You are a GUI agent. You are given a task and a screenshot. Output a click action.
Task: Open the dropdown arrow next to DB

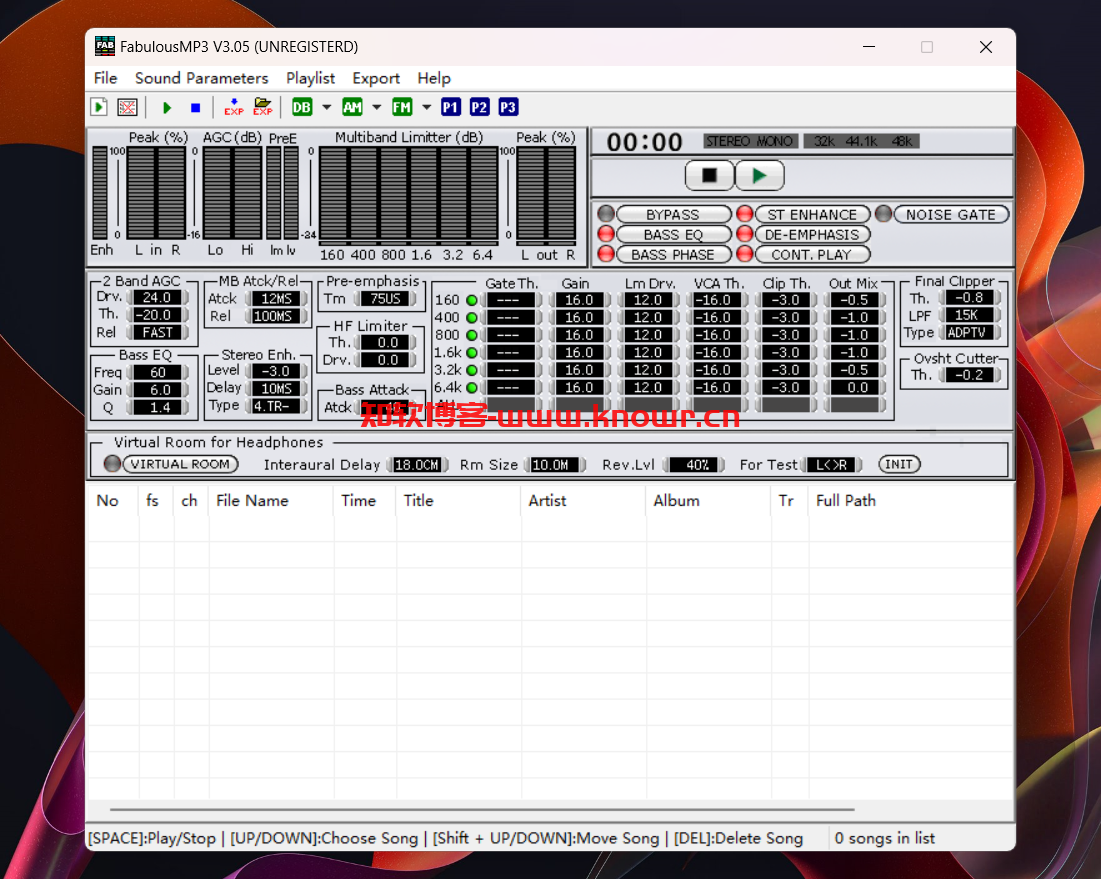click(327, 107)
